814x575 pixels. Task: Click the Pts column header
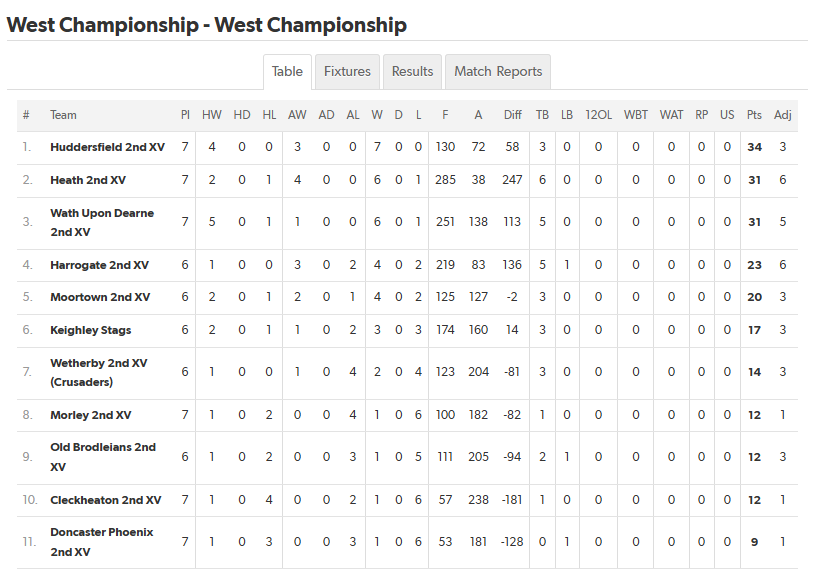click(x=754, y=115)
